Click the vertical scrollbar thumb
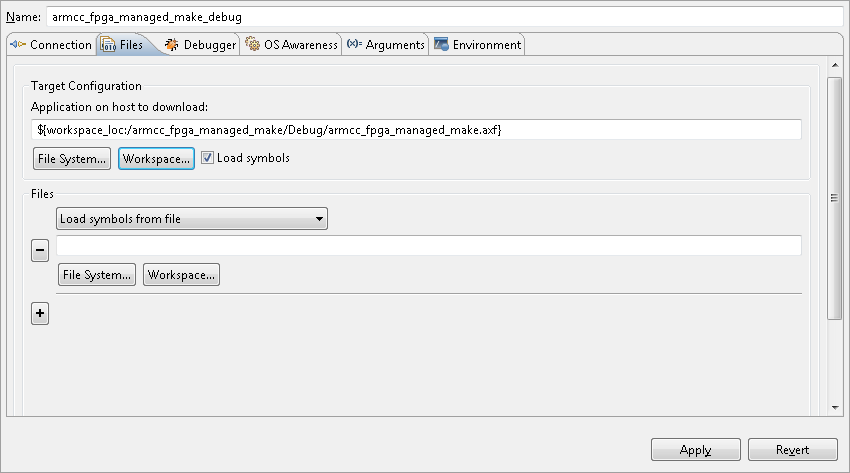The image size is (850, 473). click(835, 198)
